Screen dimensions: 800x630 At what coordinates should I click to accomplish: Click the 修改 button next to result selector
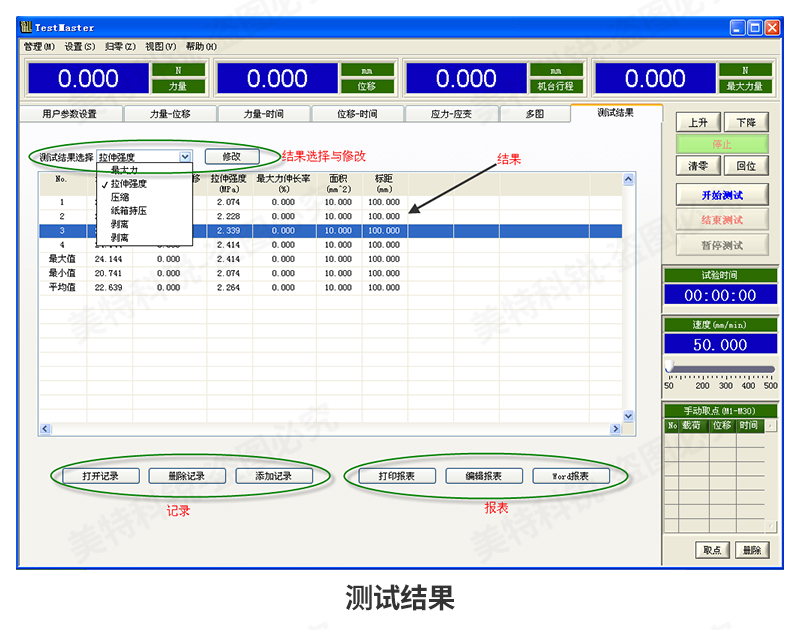[234, 156]
